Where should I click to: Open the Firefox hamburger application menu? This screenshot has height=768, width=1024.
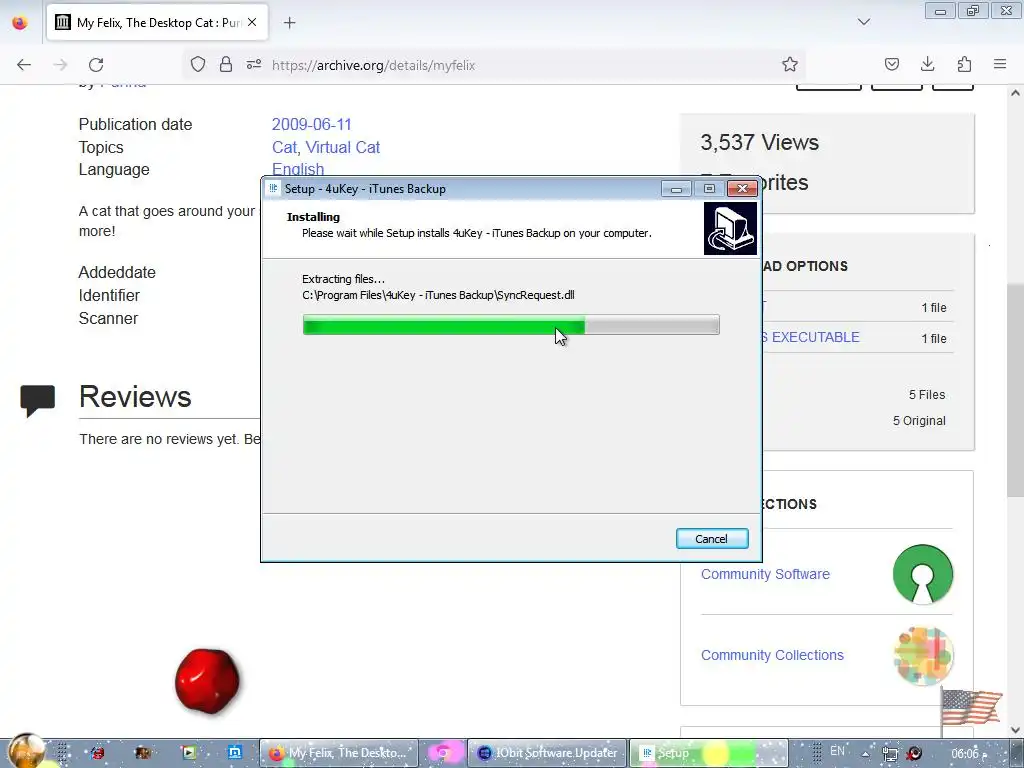pos(1000,64)
